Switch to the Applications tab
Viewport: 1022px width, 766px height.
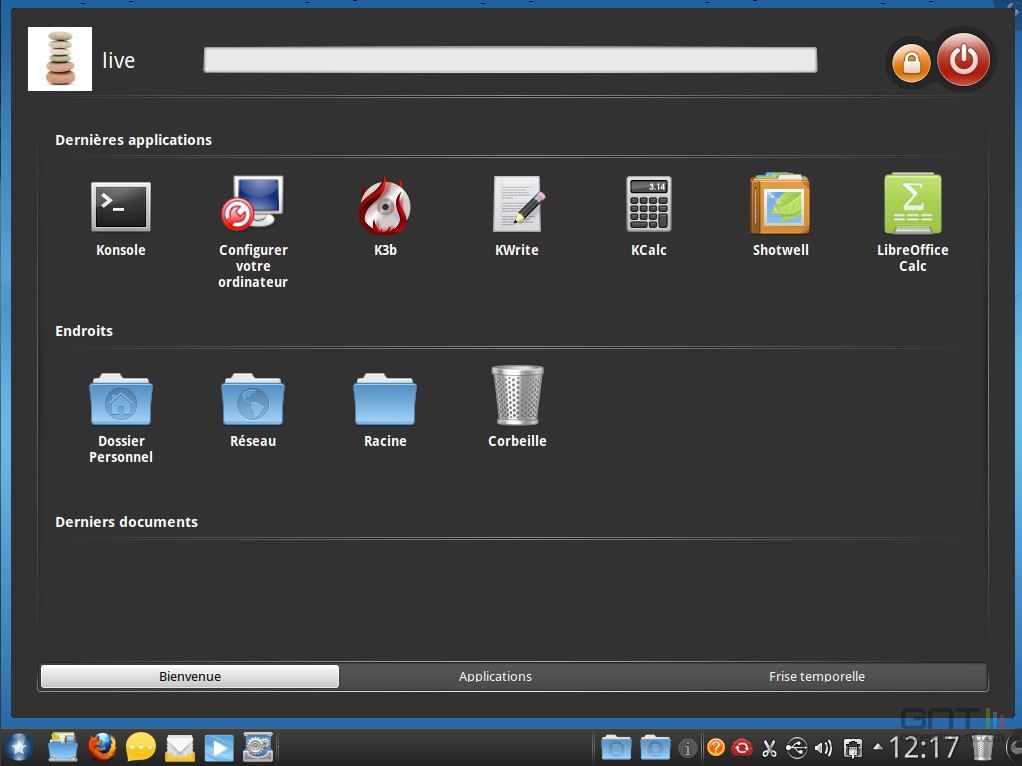pos(495,677)
